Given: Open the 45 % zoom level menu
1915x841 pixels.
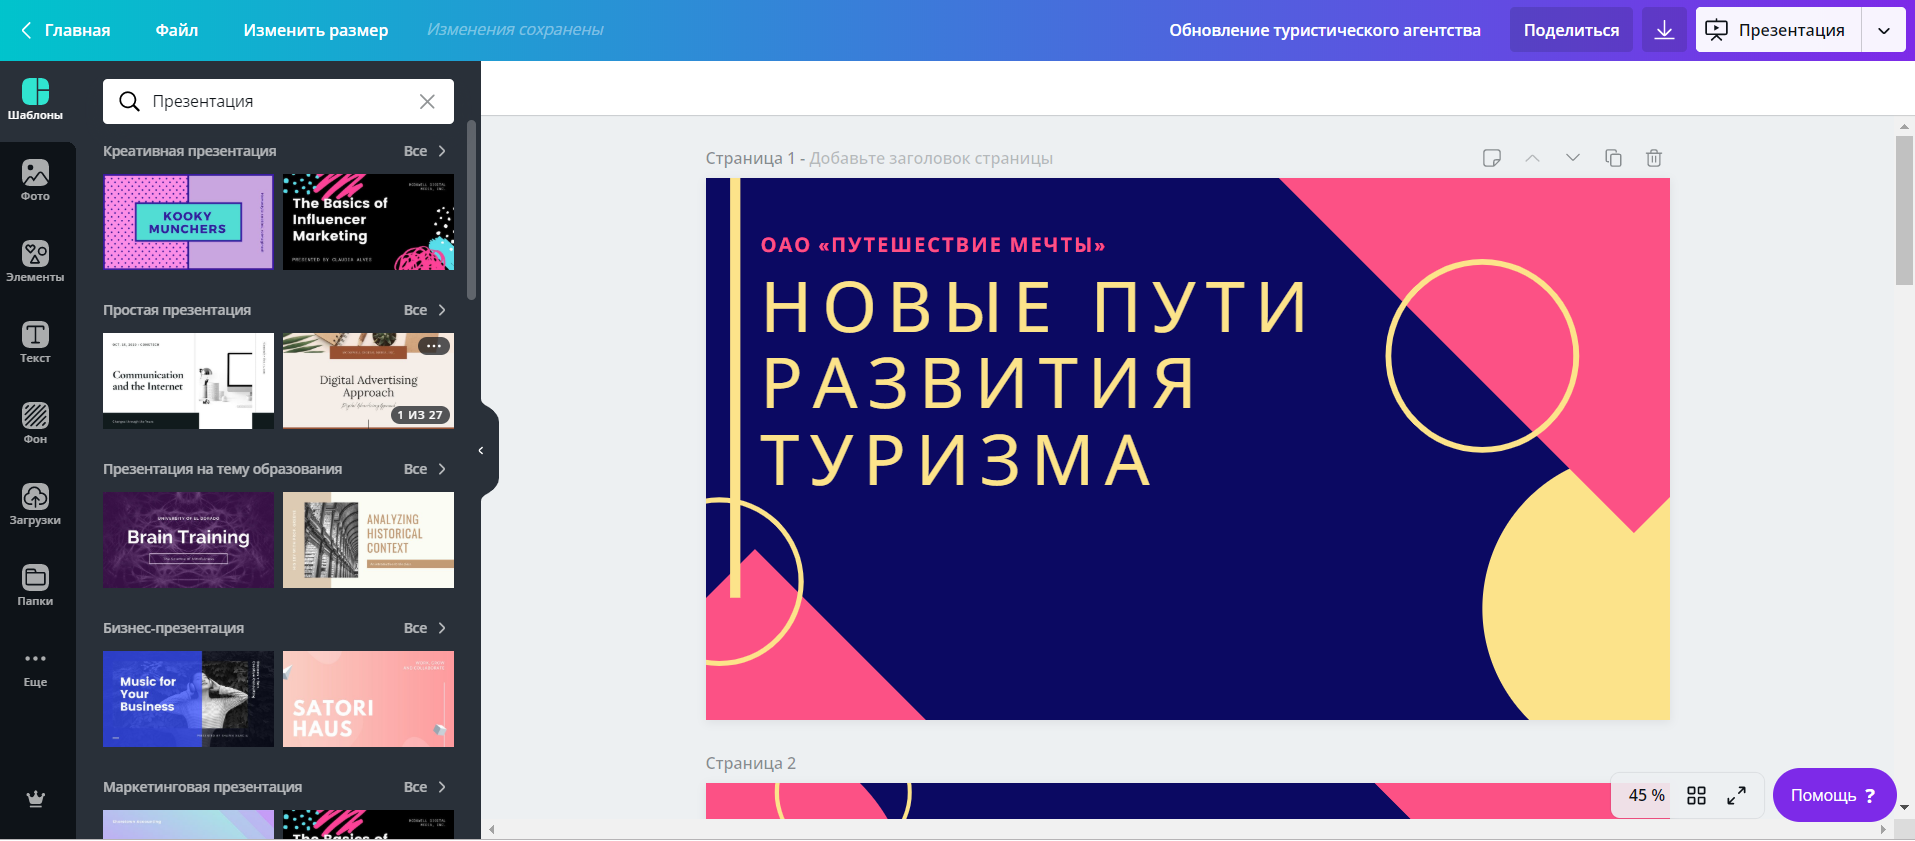Looking at the screenshot, I should coord(1646,795).
